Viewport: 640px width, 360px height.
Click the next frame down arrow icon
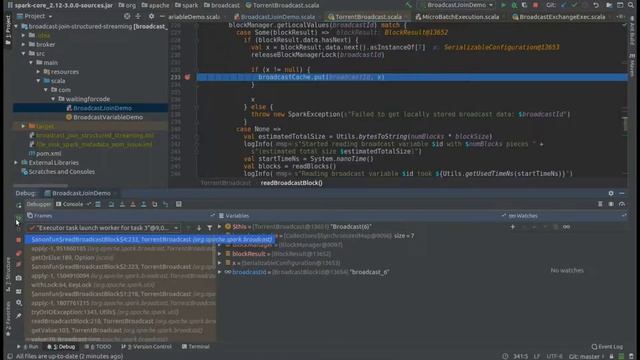pyautogui.click(x=199, y=228)
